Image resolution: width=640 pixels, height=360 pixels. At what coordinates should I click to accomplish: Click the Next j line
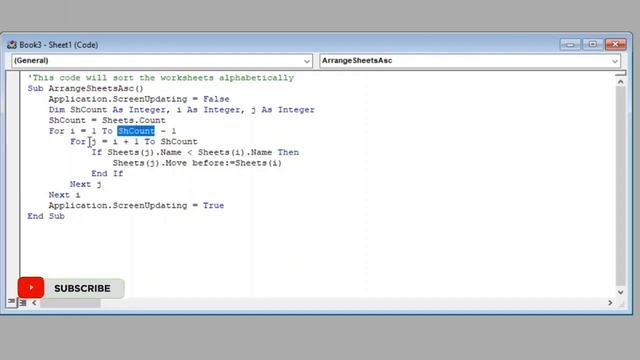point(86,184)
